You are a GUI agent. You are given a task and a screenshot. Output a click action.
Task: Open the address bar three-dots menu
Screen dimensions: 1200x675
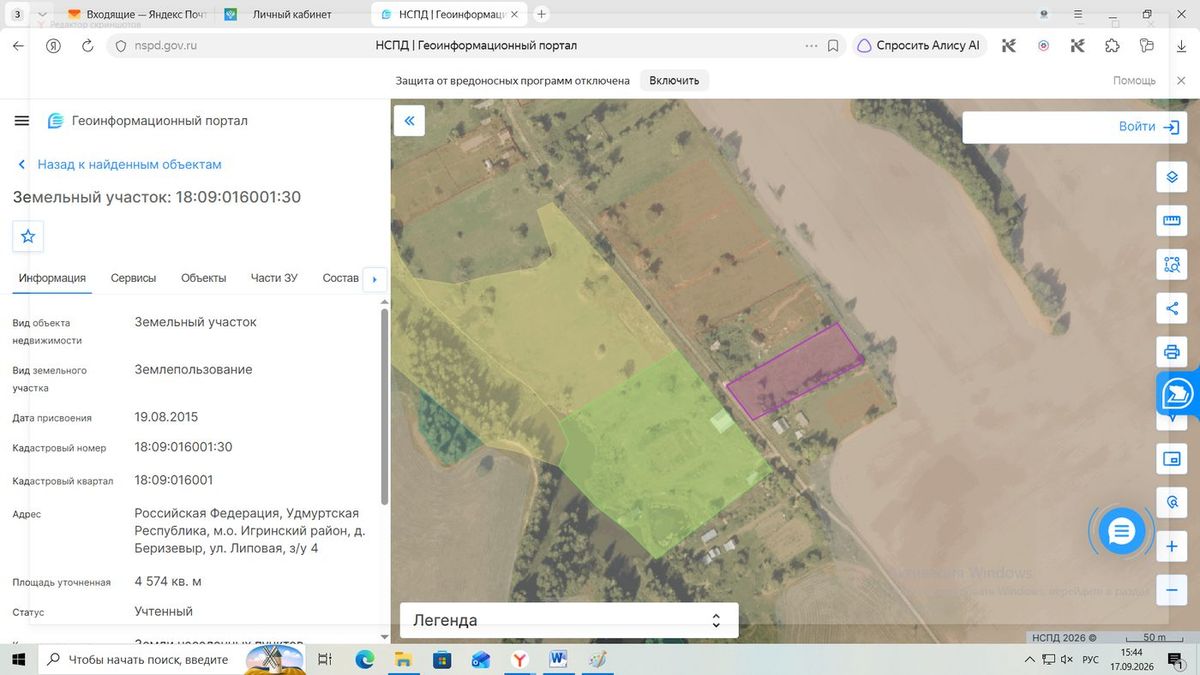pos(811,46)
